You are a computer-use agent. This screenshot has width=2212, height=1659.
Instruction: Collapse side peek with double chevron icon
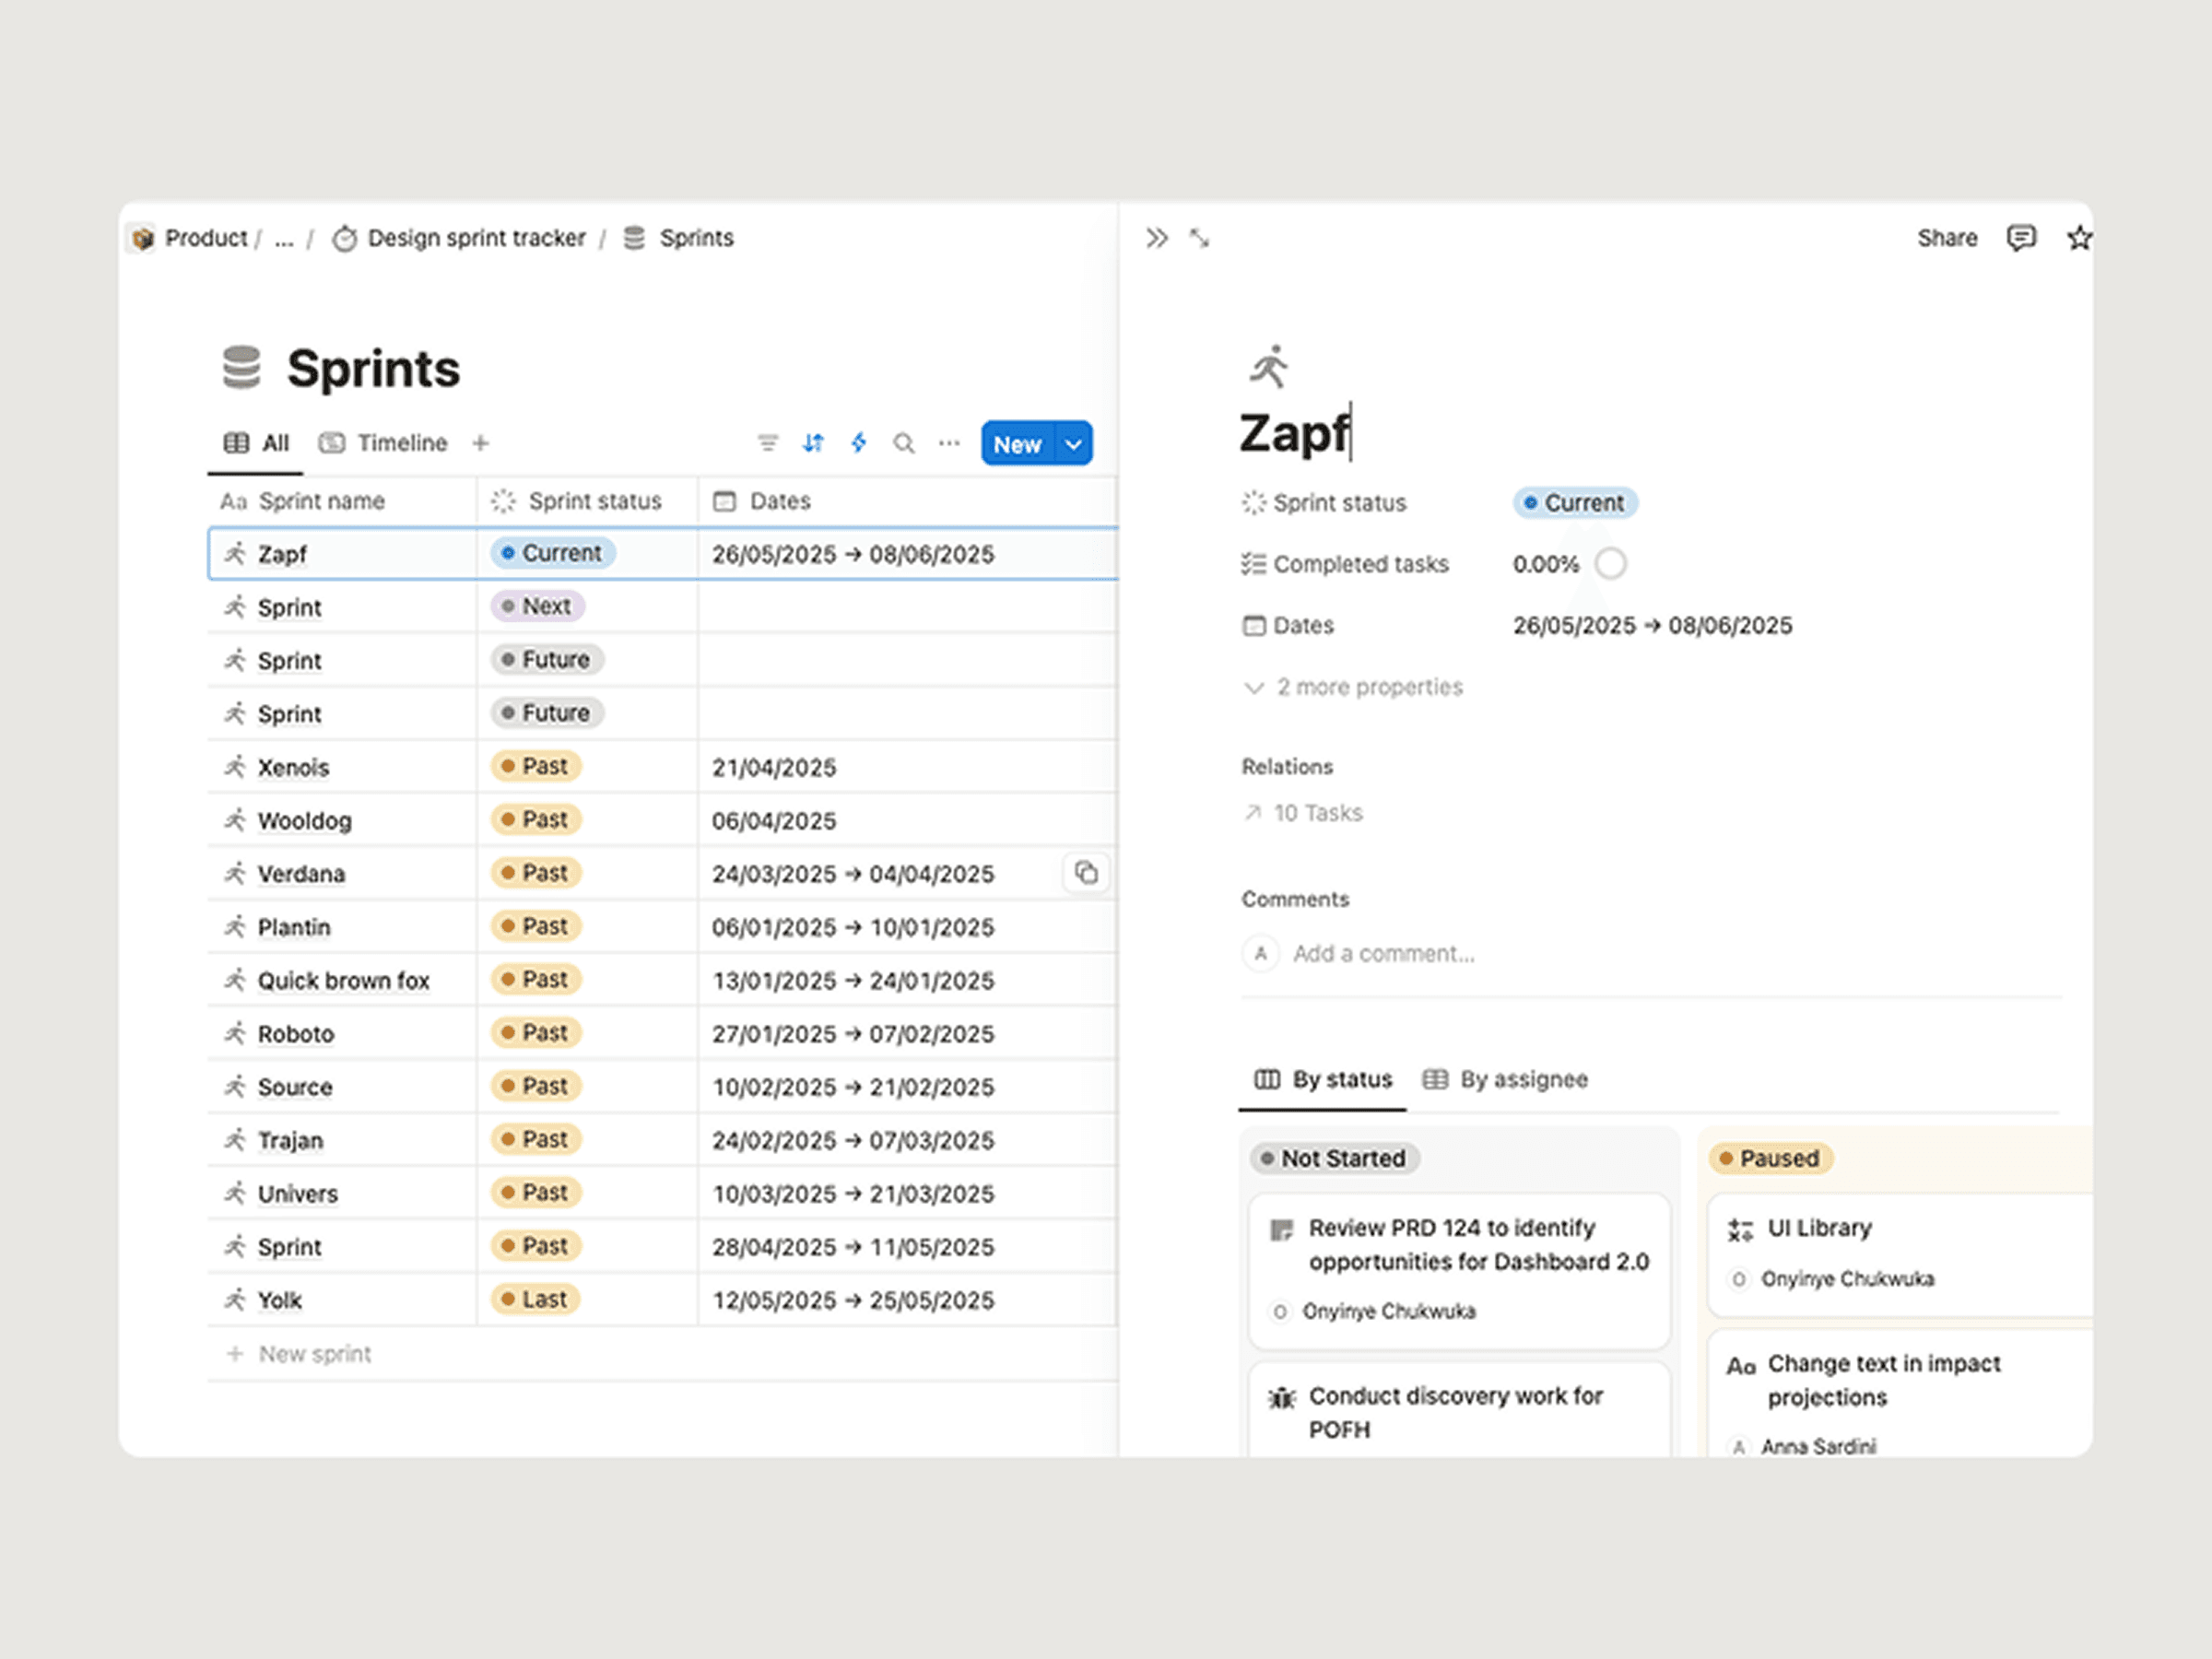tap(1156, 238)
